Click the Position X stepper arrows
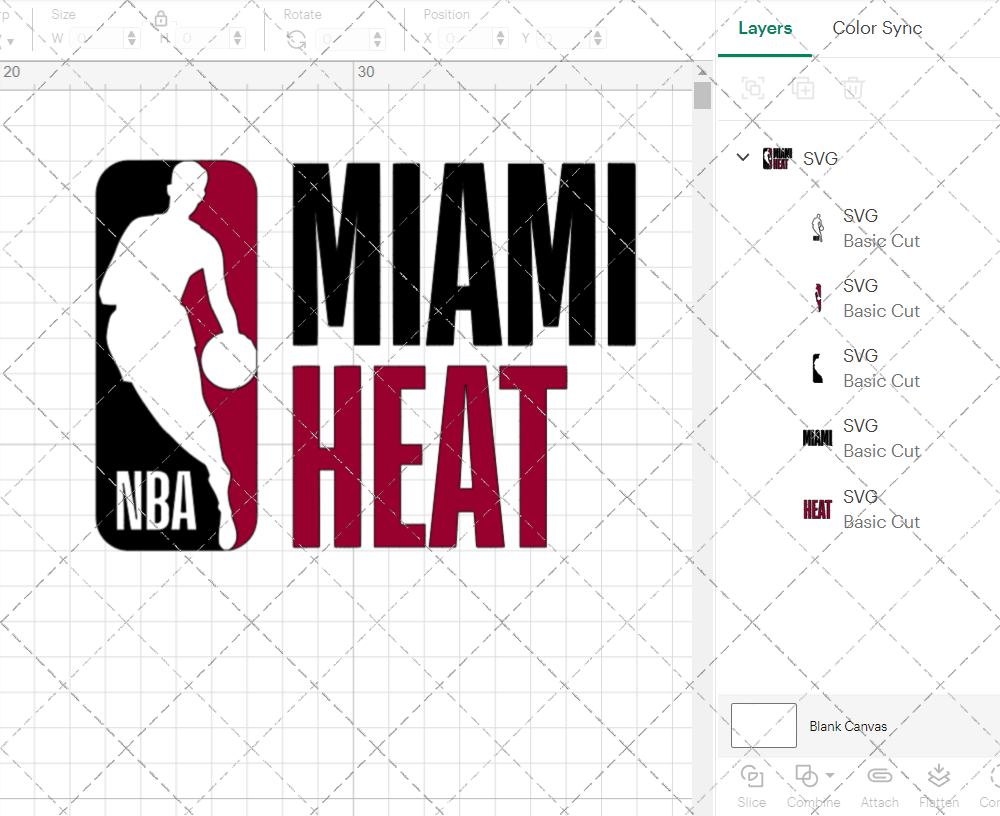This screenshot has width=1000, height=816. [x=501, y=39]
